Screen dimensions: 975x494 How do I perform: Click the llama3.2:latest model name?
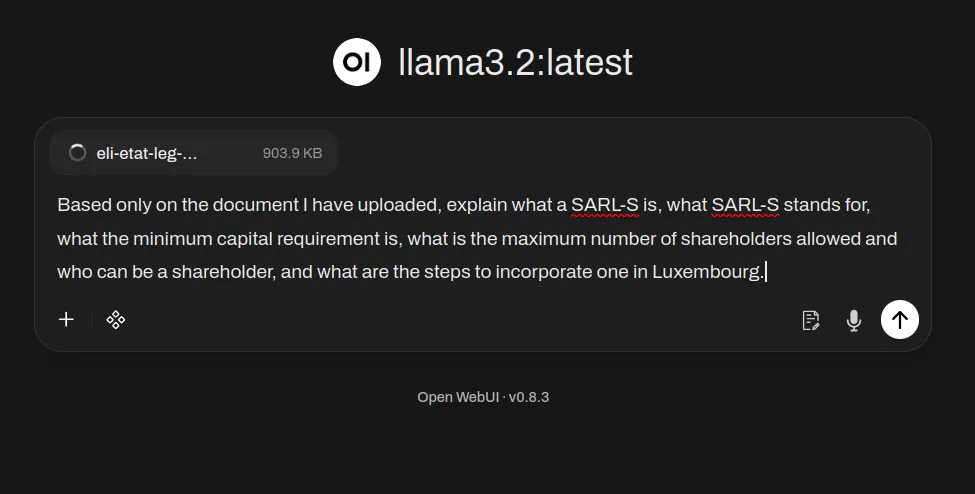pyautogui.click(x=515, y=62)
